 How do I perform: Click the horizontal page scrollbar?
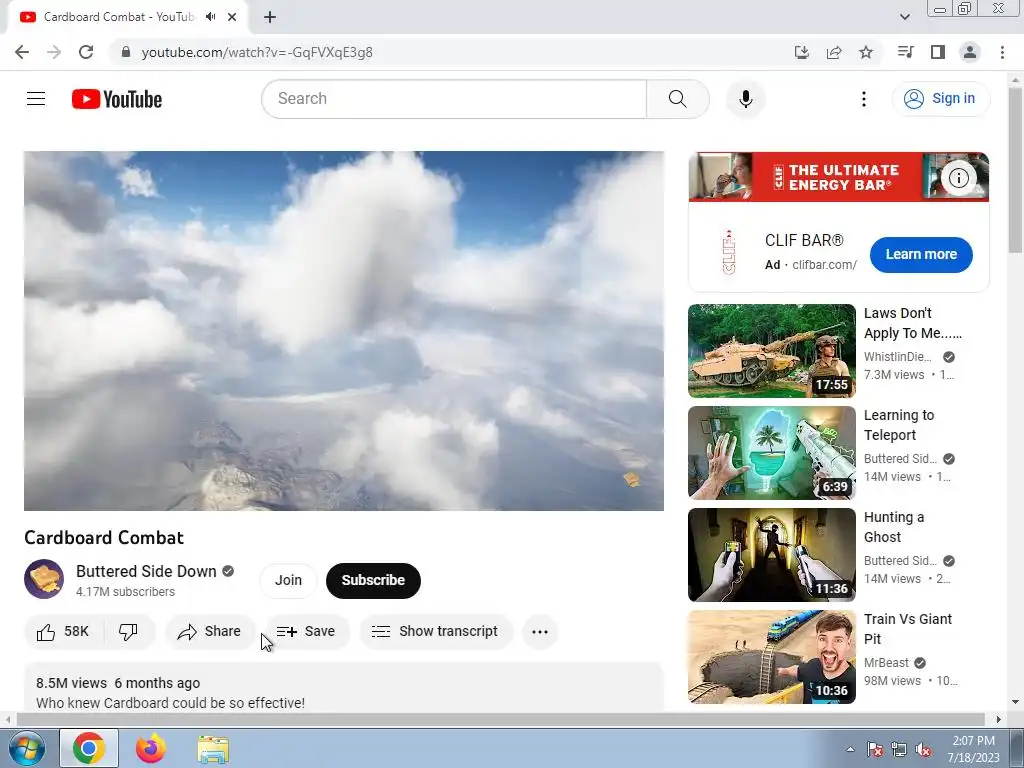tap(500, 719)
